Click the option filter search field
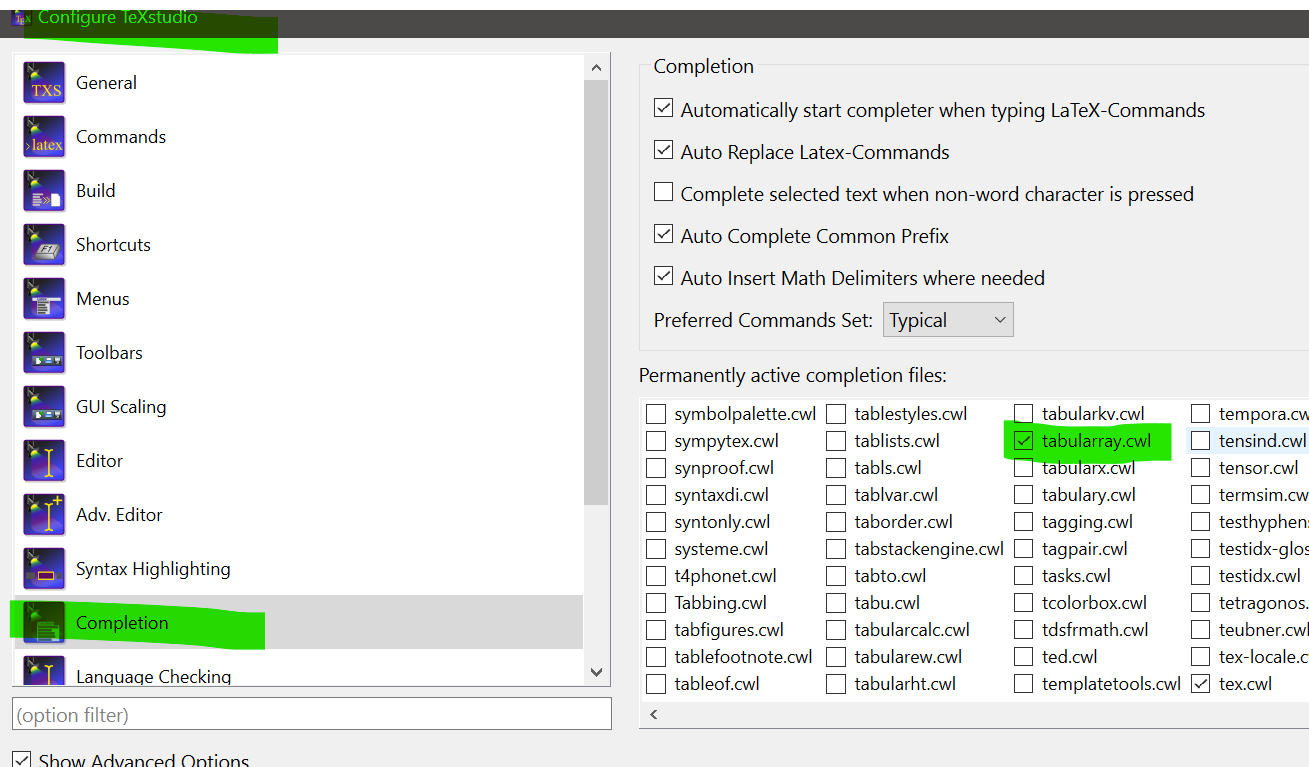Viewport: 1309px width, 767px height. click(x=311, y=713)
